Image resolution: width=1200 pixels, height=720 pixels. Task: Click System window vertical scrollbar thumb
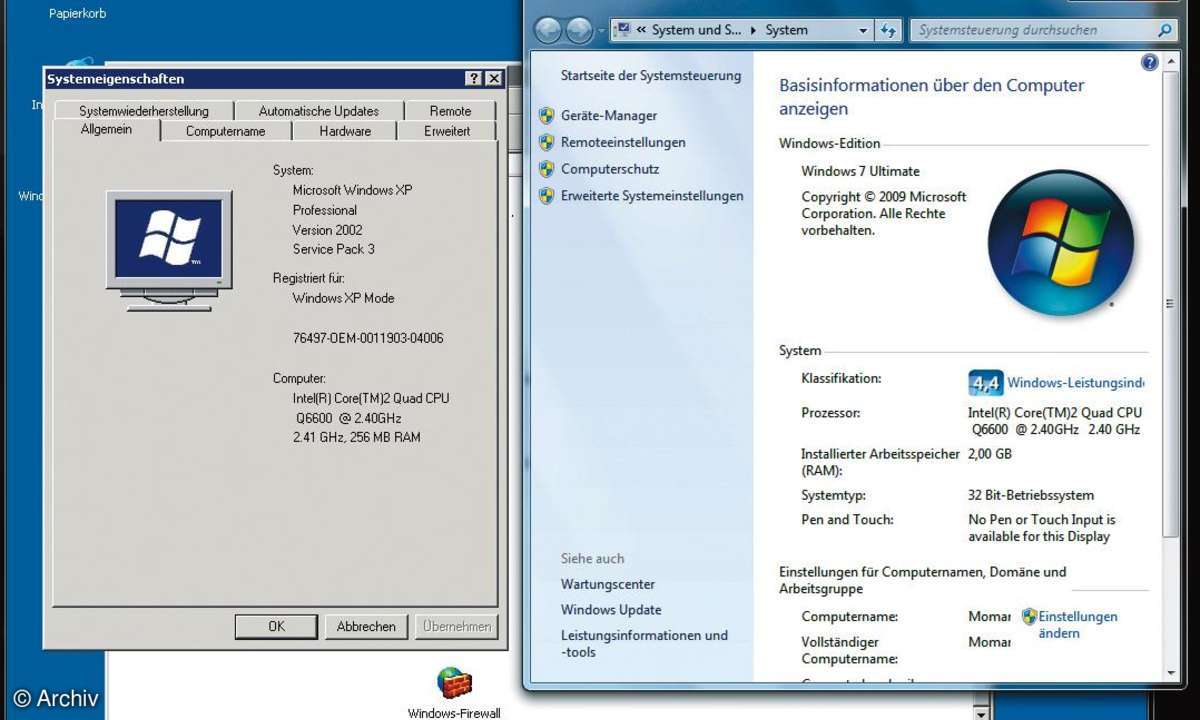pos(1171,304)
